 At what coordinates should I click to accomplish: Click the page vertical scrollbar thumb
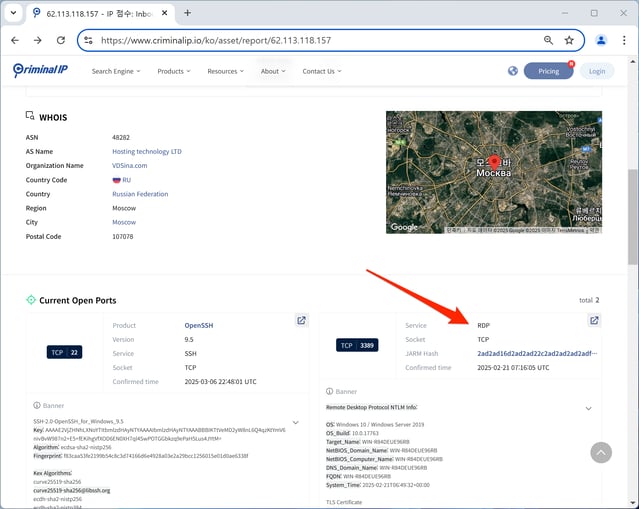pyautogui.click(x=632, y=217)
